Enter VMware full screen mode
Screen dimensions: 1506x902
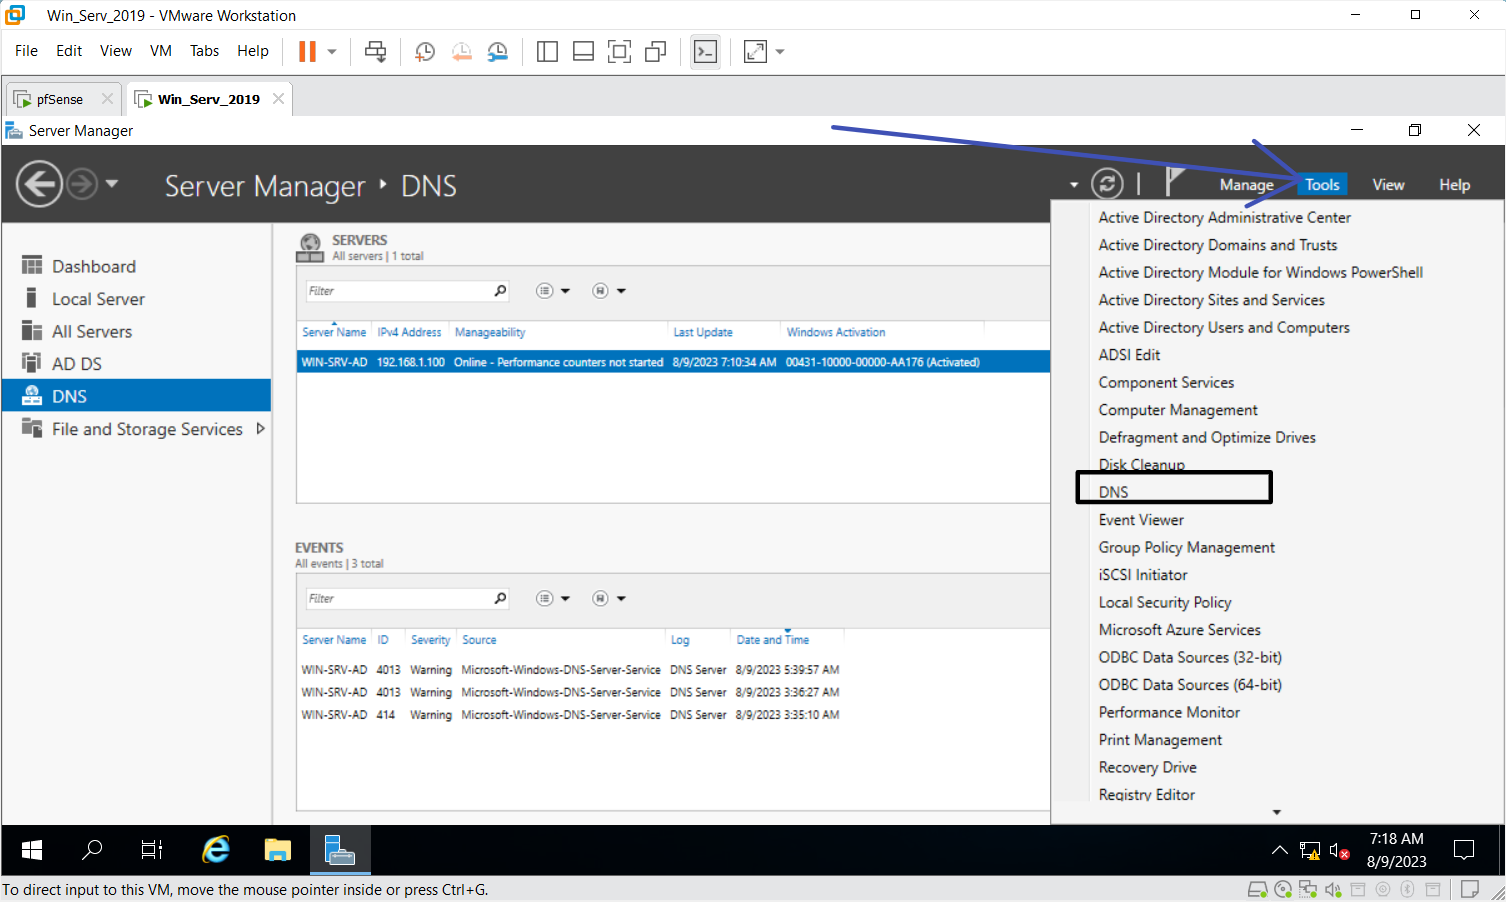[x=619, y=51]
